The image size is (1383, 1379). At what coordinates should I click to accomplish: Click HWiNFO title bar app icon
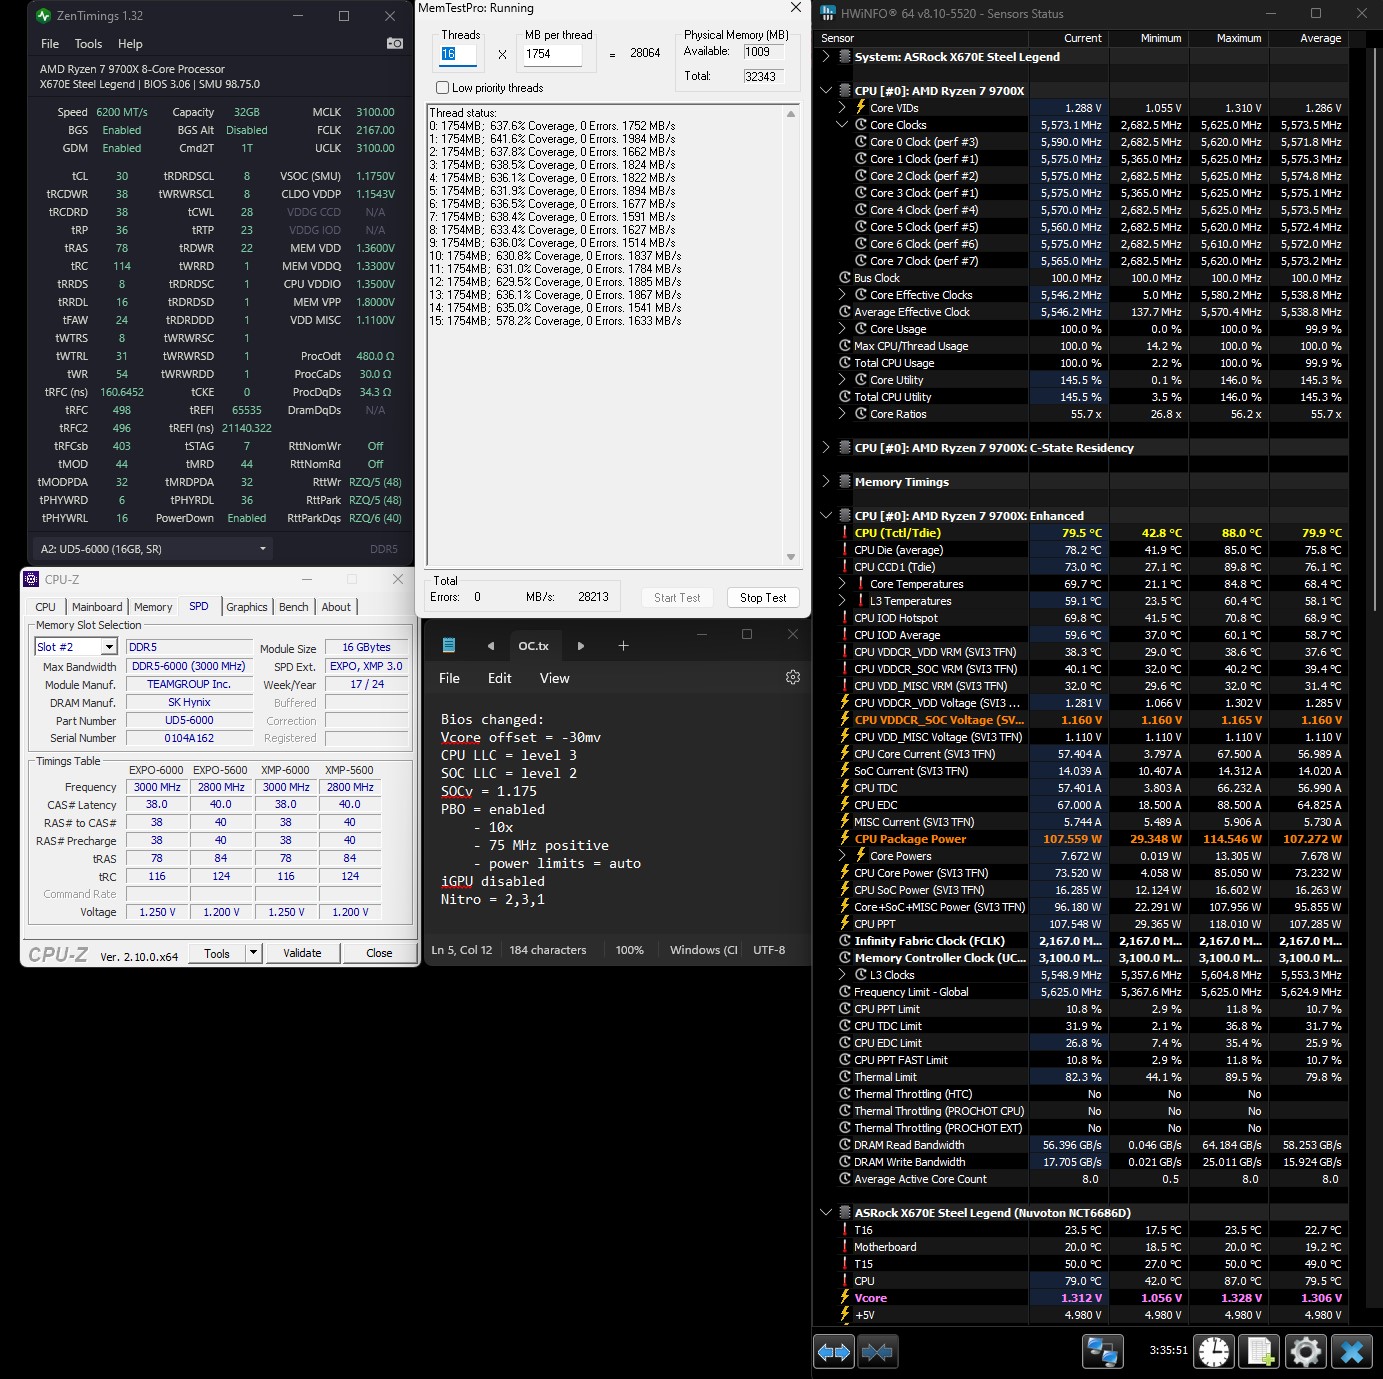(x=828, y=13)
